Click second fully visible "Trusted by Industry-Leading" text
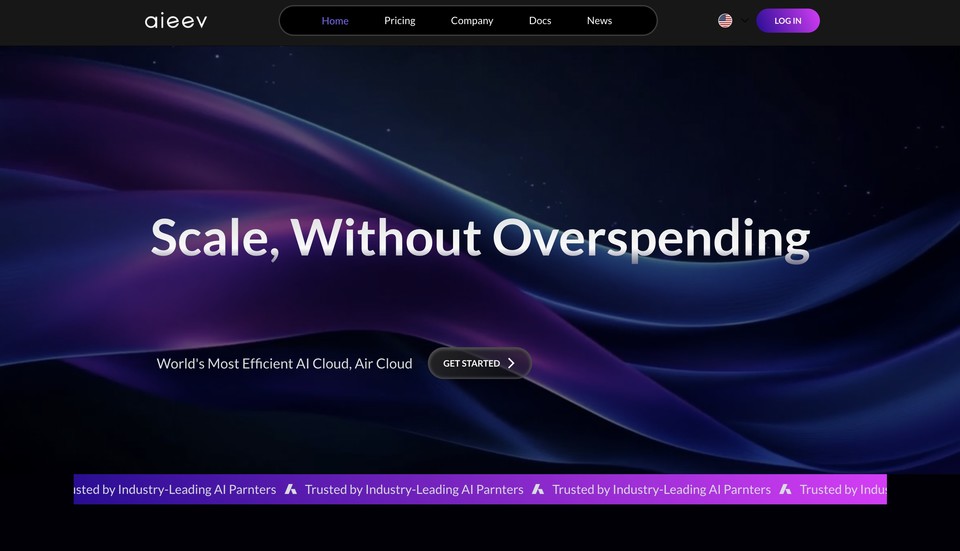Image resolution: width=960 pixels, height=551 pixels. (x=661, y=490)
